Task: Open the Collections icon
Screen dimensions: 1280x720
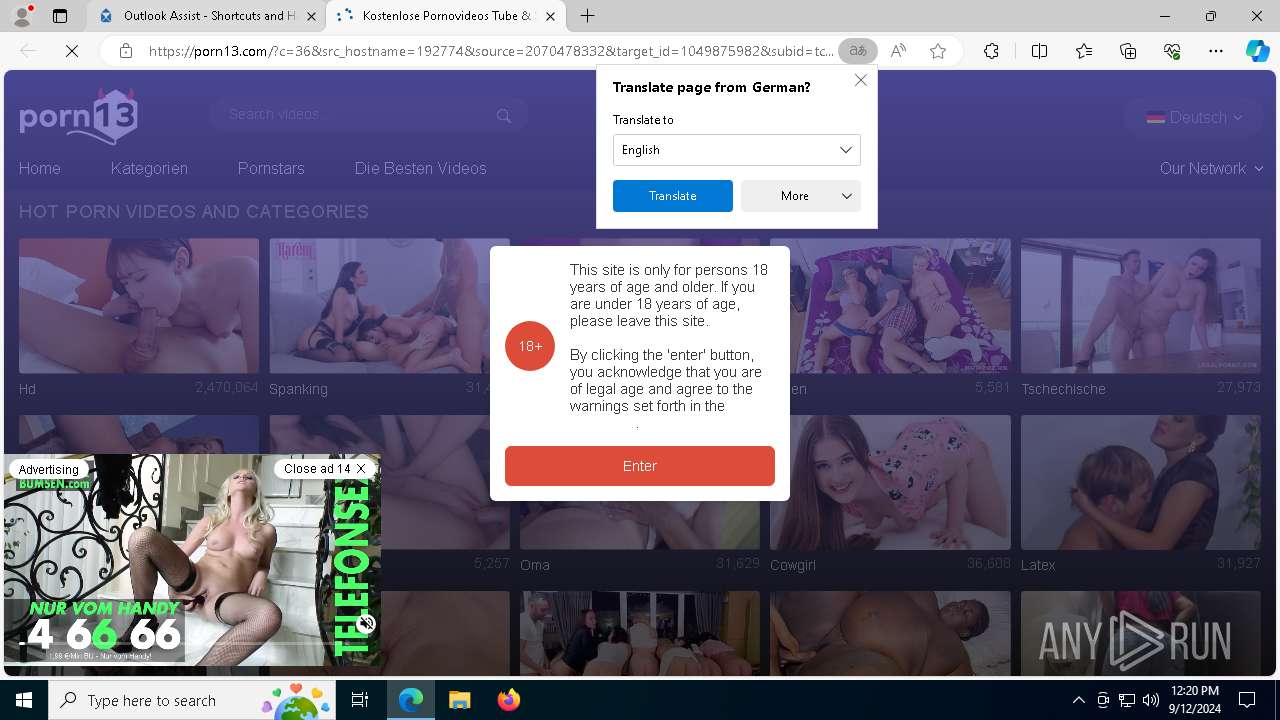Action: (x=1128, y=51)
